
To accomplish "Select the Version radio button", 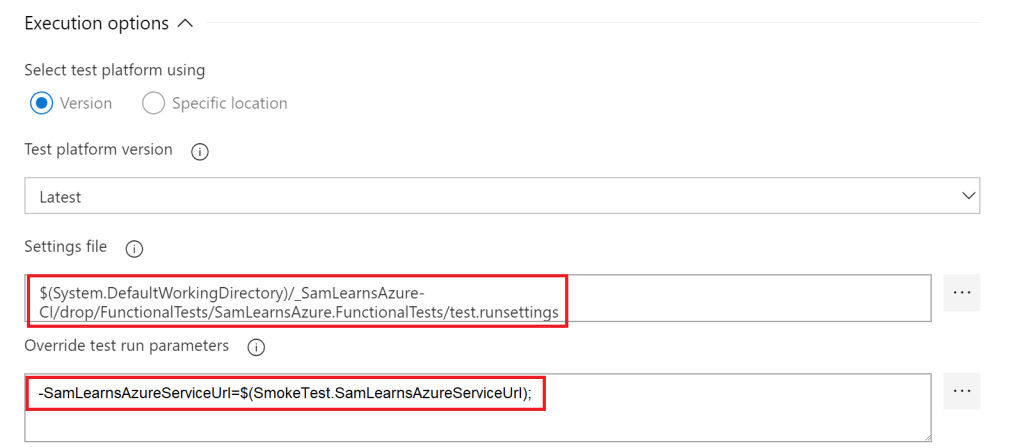I will (42, 103).
